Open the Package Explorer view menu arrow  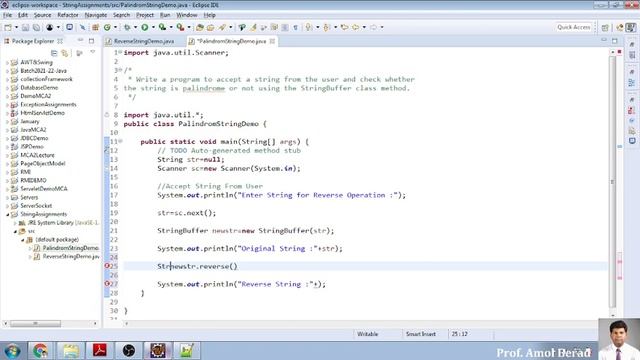pos(93,53)
